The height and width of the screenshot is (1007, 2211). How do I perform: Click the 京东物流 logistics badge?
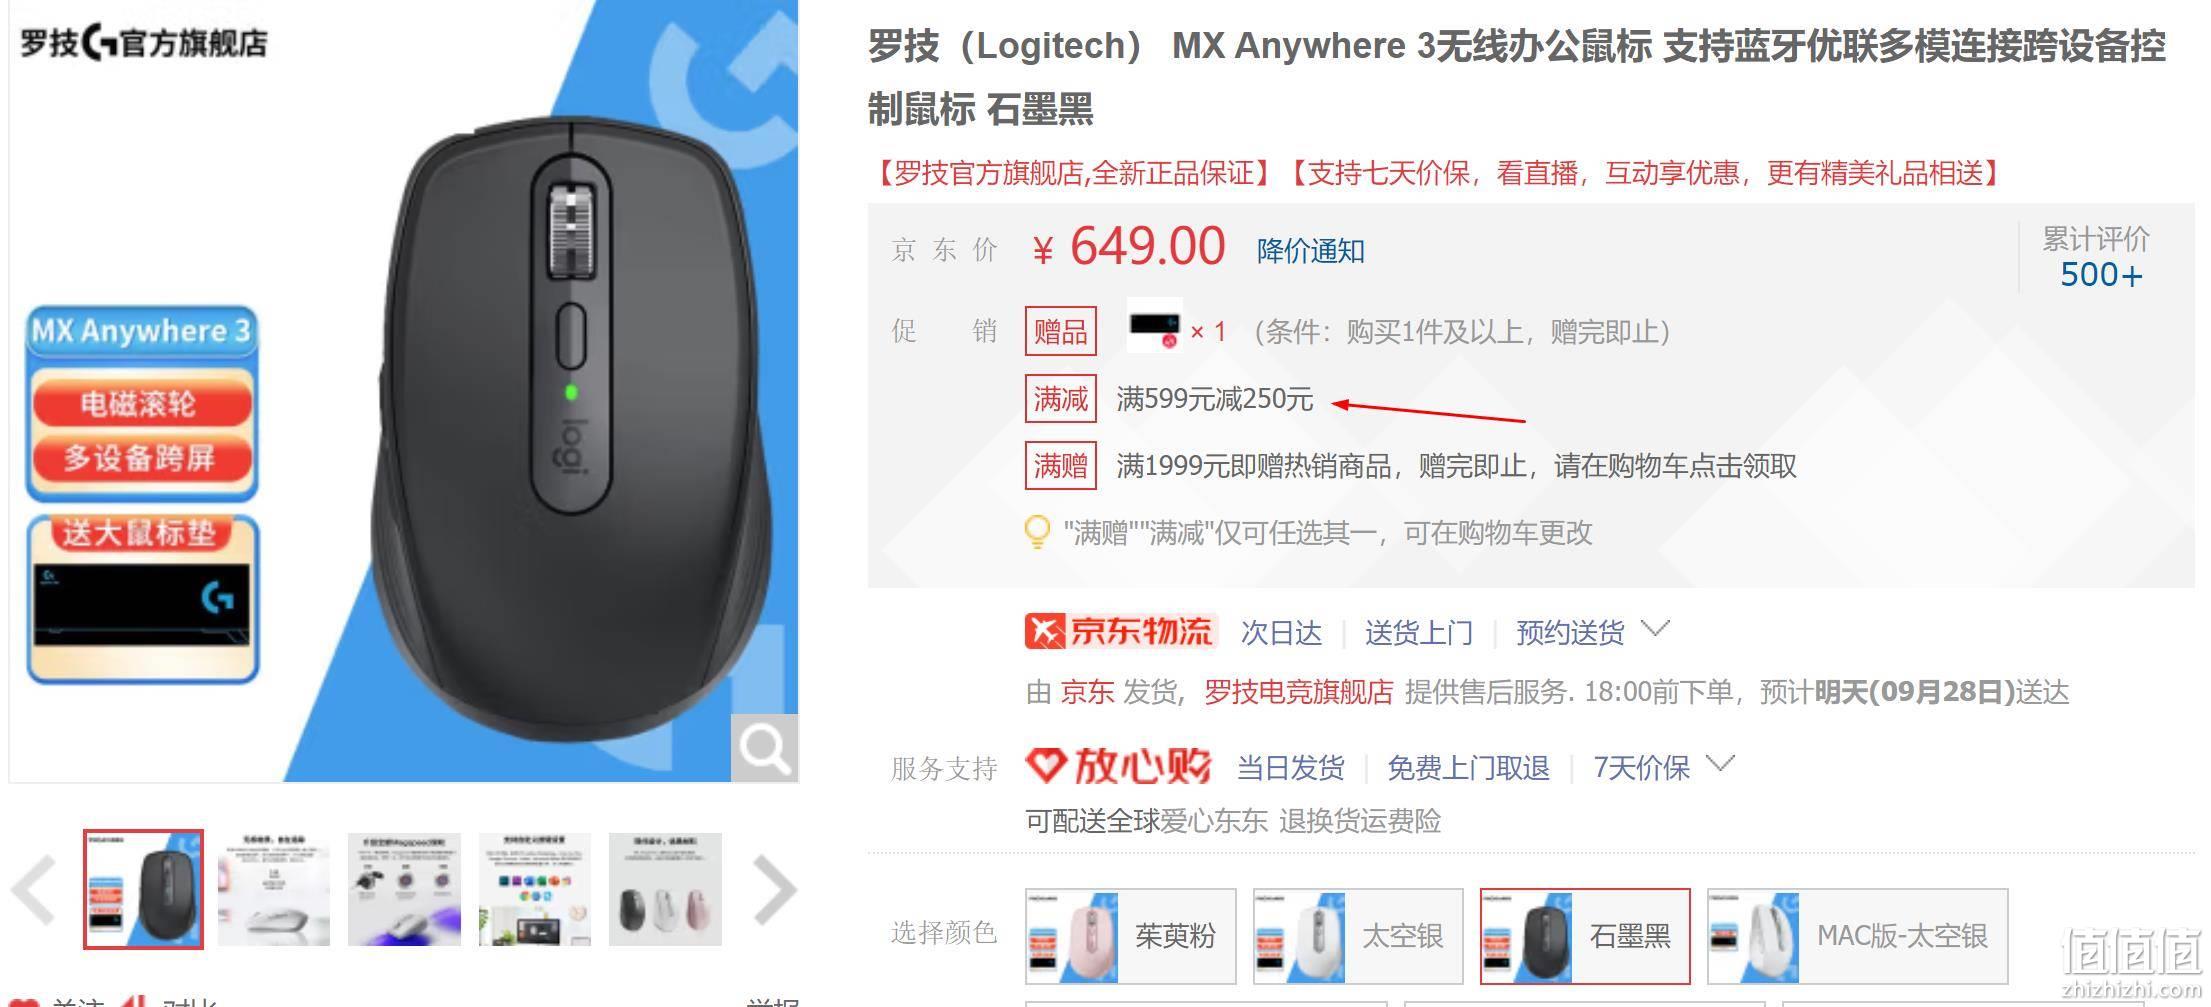coord(1120,632)
